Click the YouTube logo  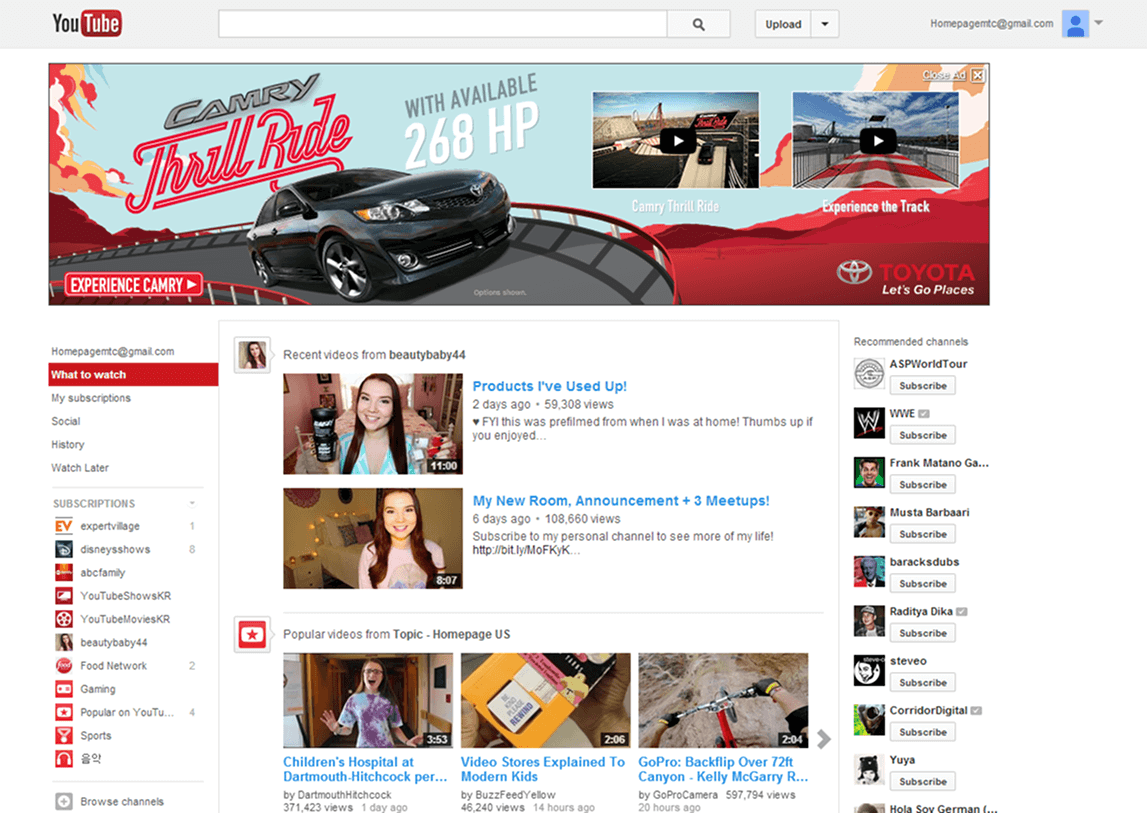(87, 23)
